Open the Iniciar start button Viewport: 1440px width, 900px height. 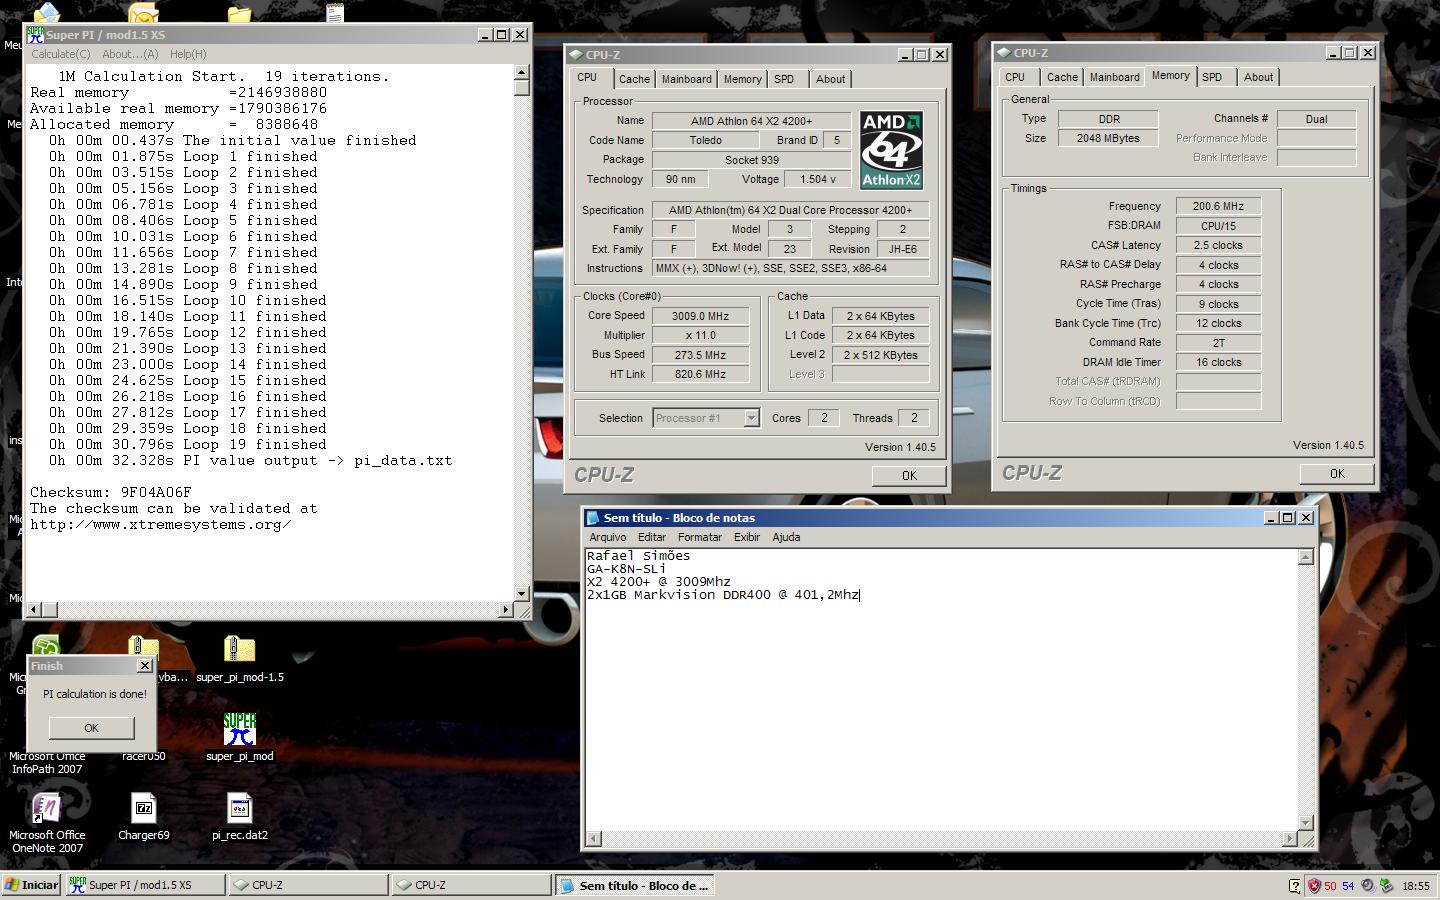(x=32, y=885)
